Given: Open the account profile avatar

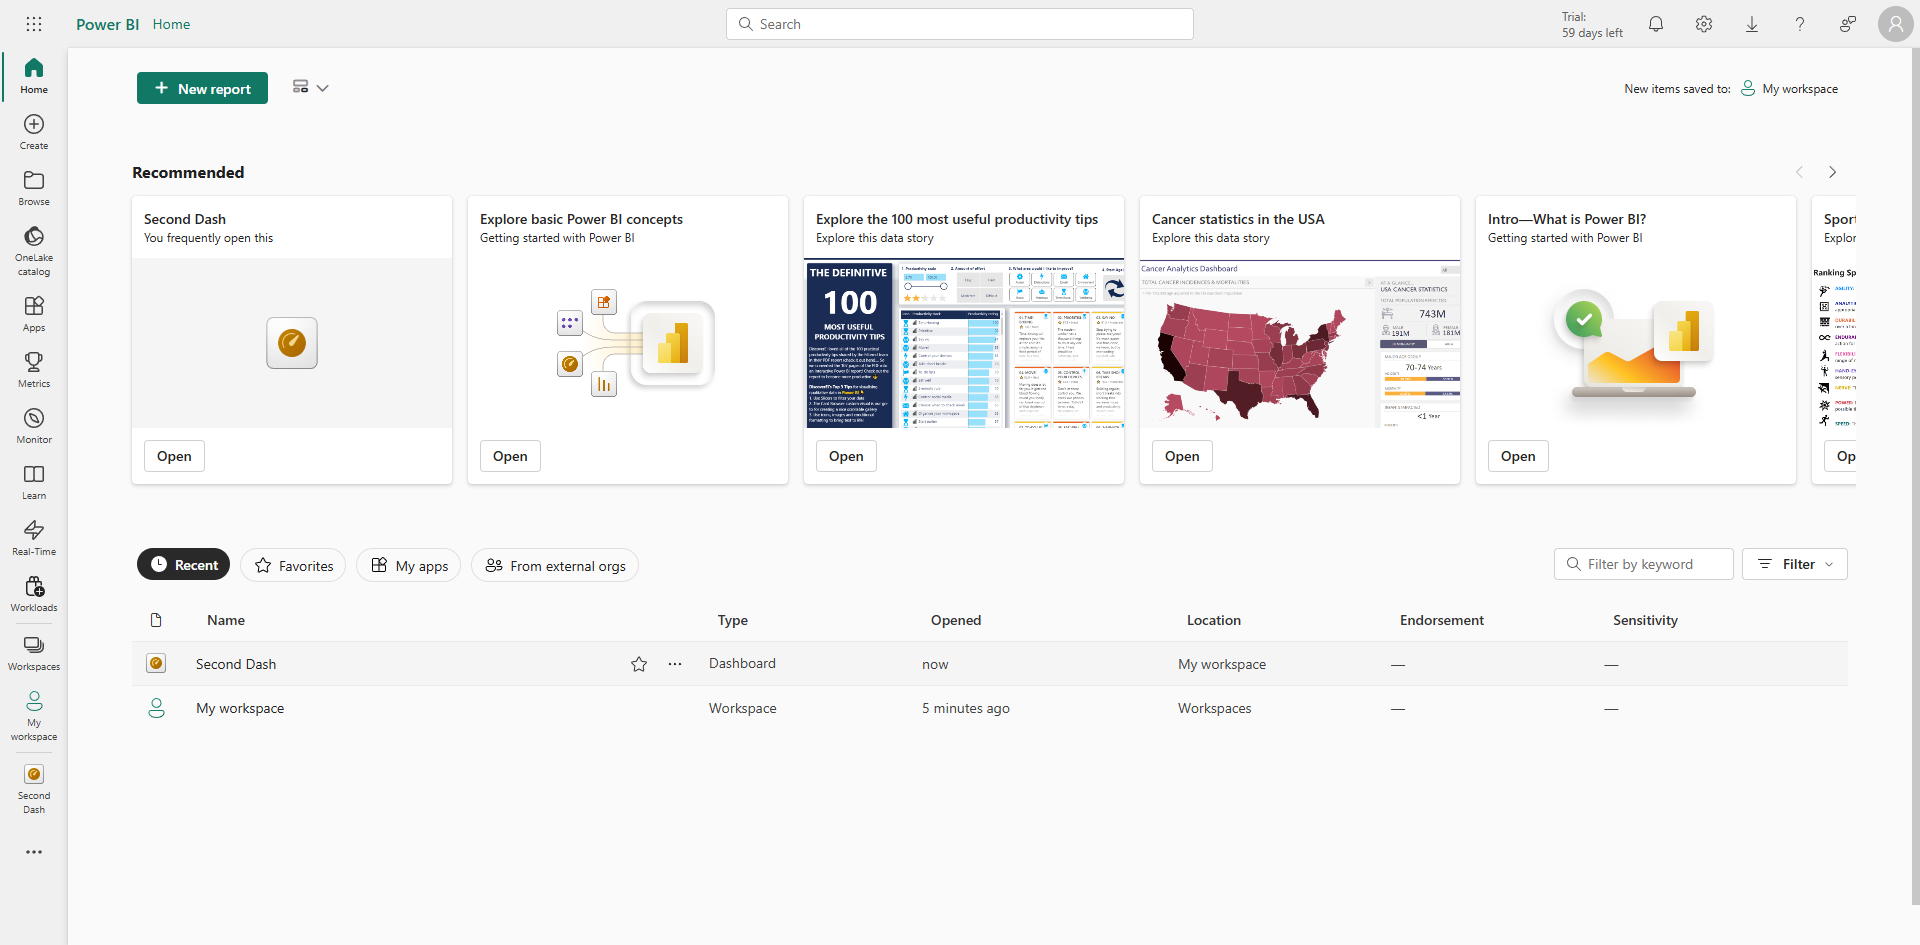Looking at the screenshot, I should pyautogui.click(x=1895, y=24).
